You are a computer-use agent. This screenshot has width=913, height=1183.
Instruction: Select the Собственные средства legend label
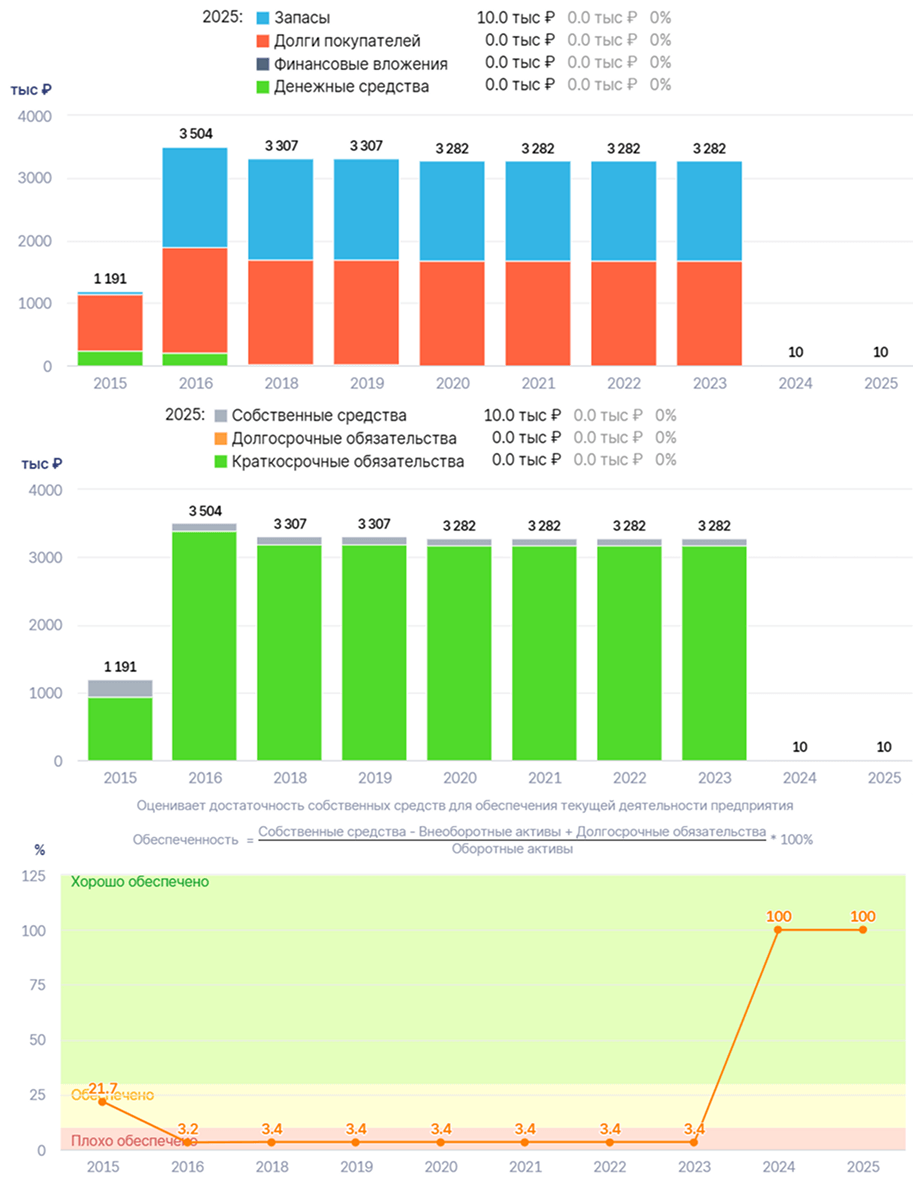(319, 416)
